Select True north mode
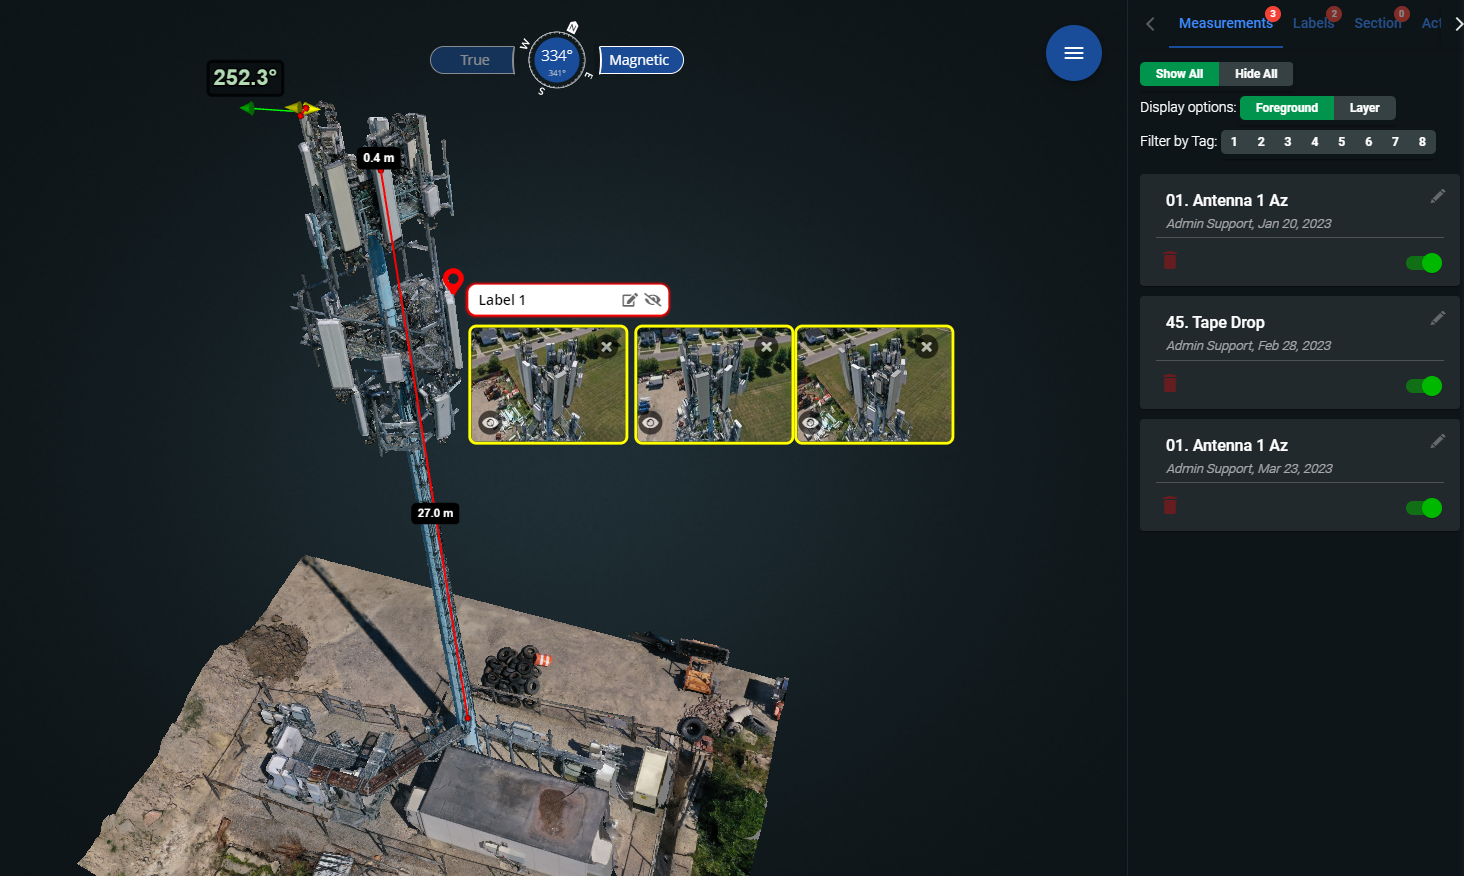This screenshot has width=1464, height=876. coord(474,60)
